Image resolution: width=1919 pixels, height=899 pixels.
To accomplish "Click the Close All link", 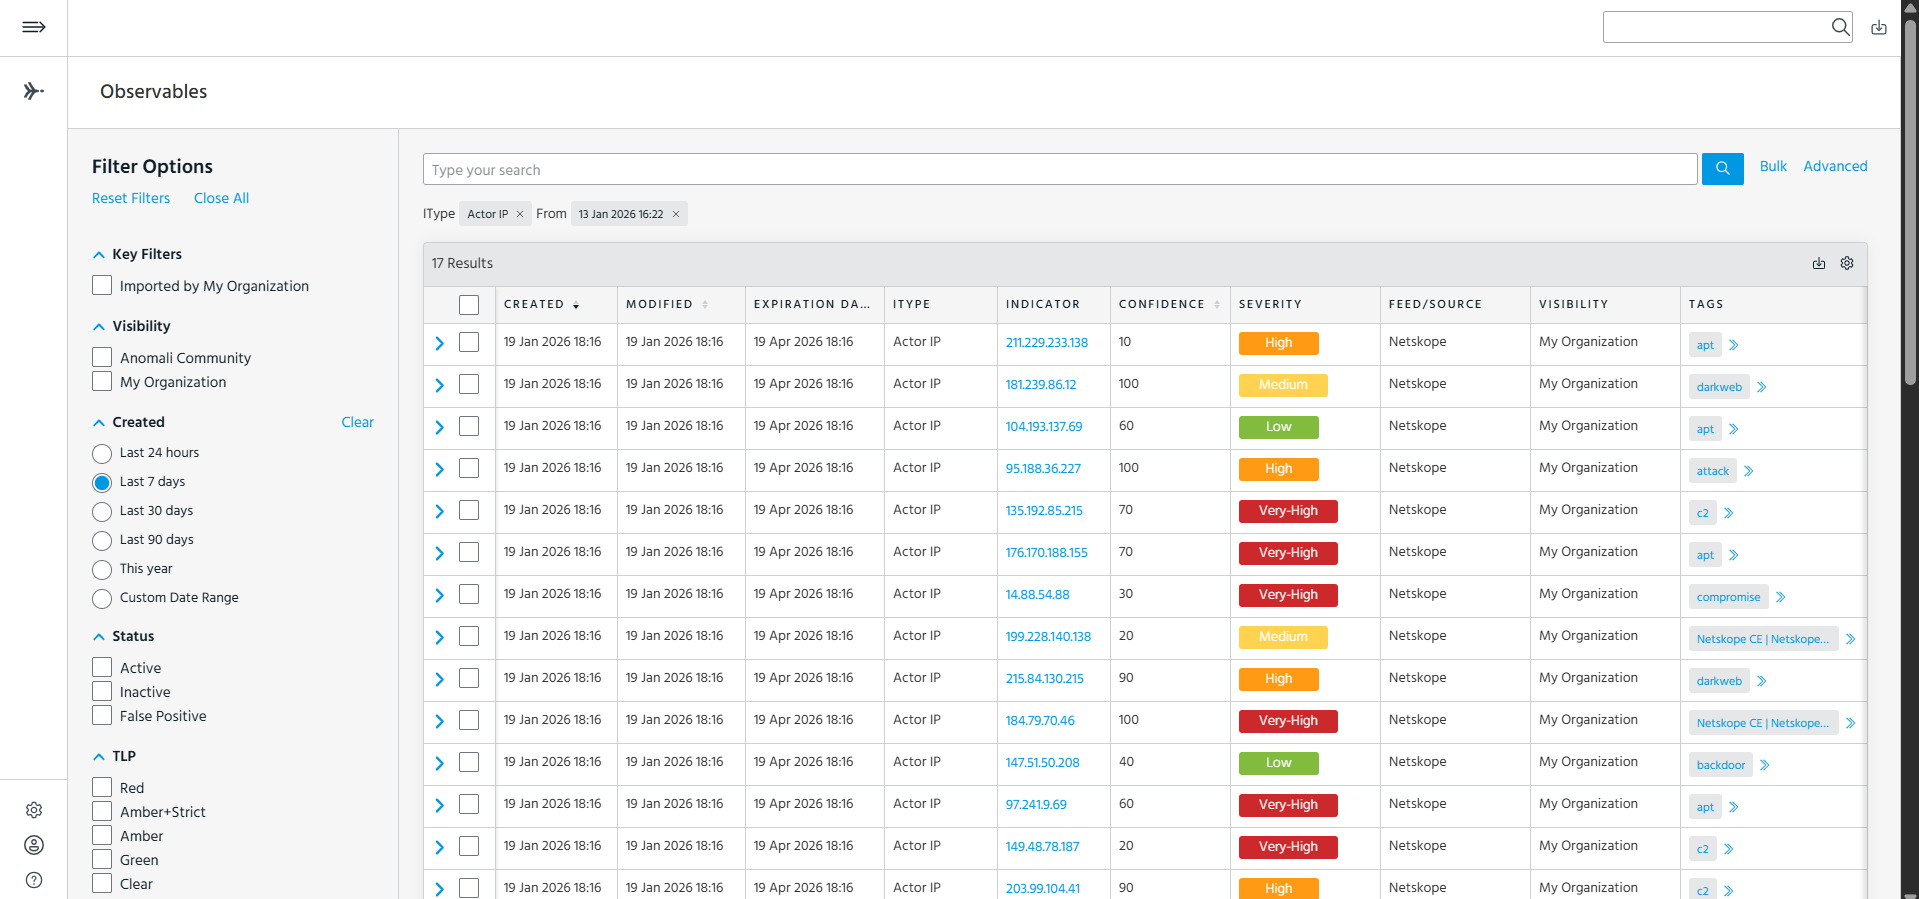I will pyautogui.click(x=221, y=198).
